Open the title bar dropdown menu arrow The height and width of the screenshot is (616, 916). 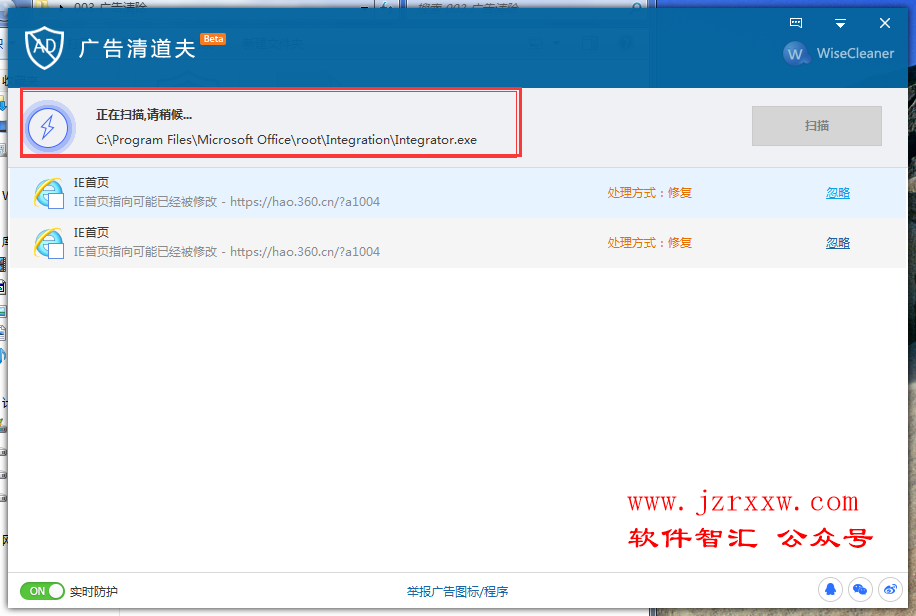[x=840, y=23]
